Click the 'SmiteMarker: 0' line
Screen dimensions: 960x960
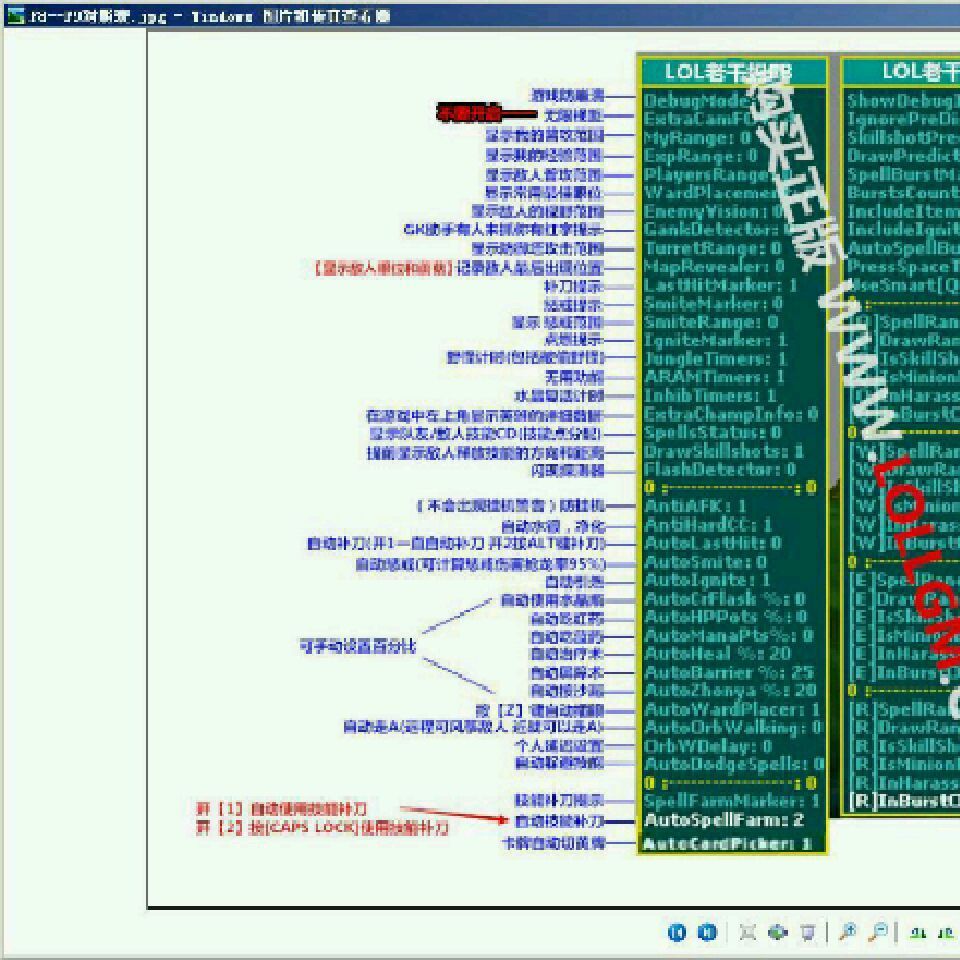(713, 303)
